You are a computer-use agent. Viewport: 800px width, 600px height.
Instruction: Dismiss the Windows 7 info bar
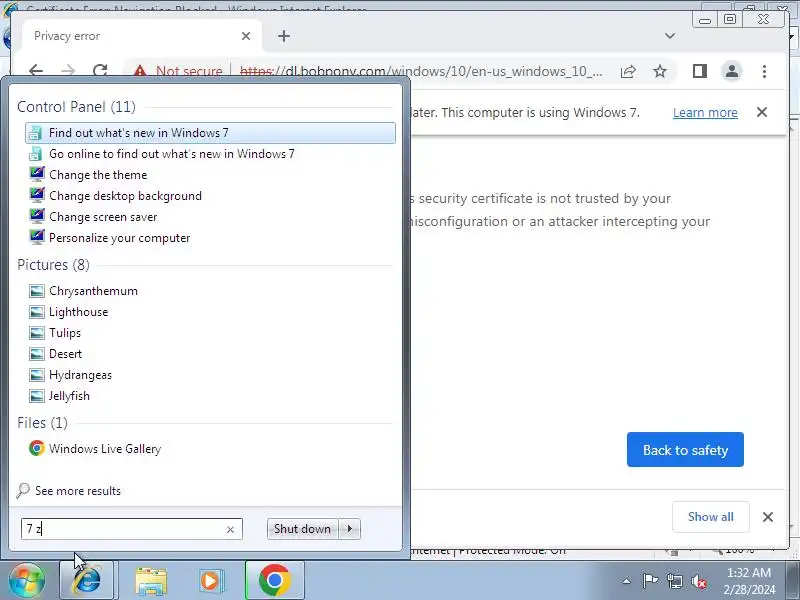(762, 112)
